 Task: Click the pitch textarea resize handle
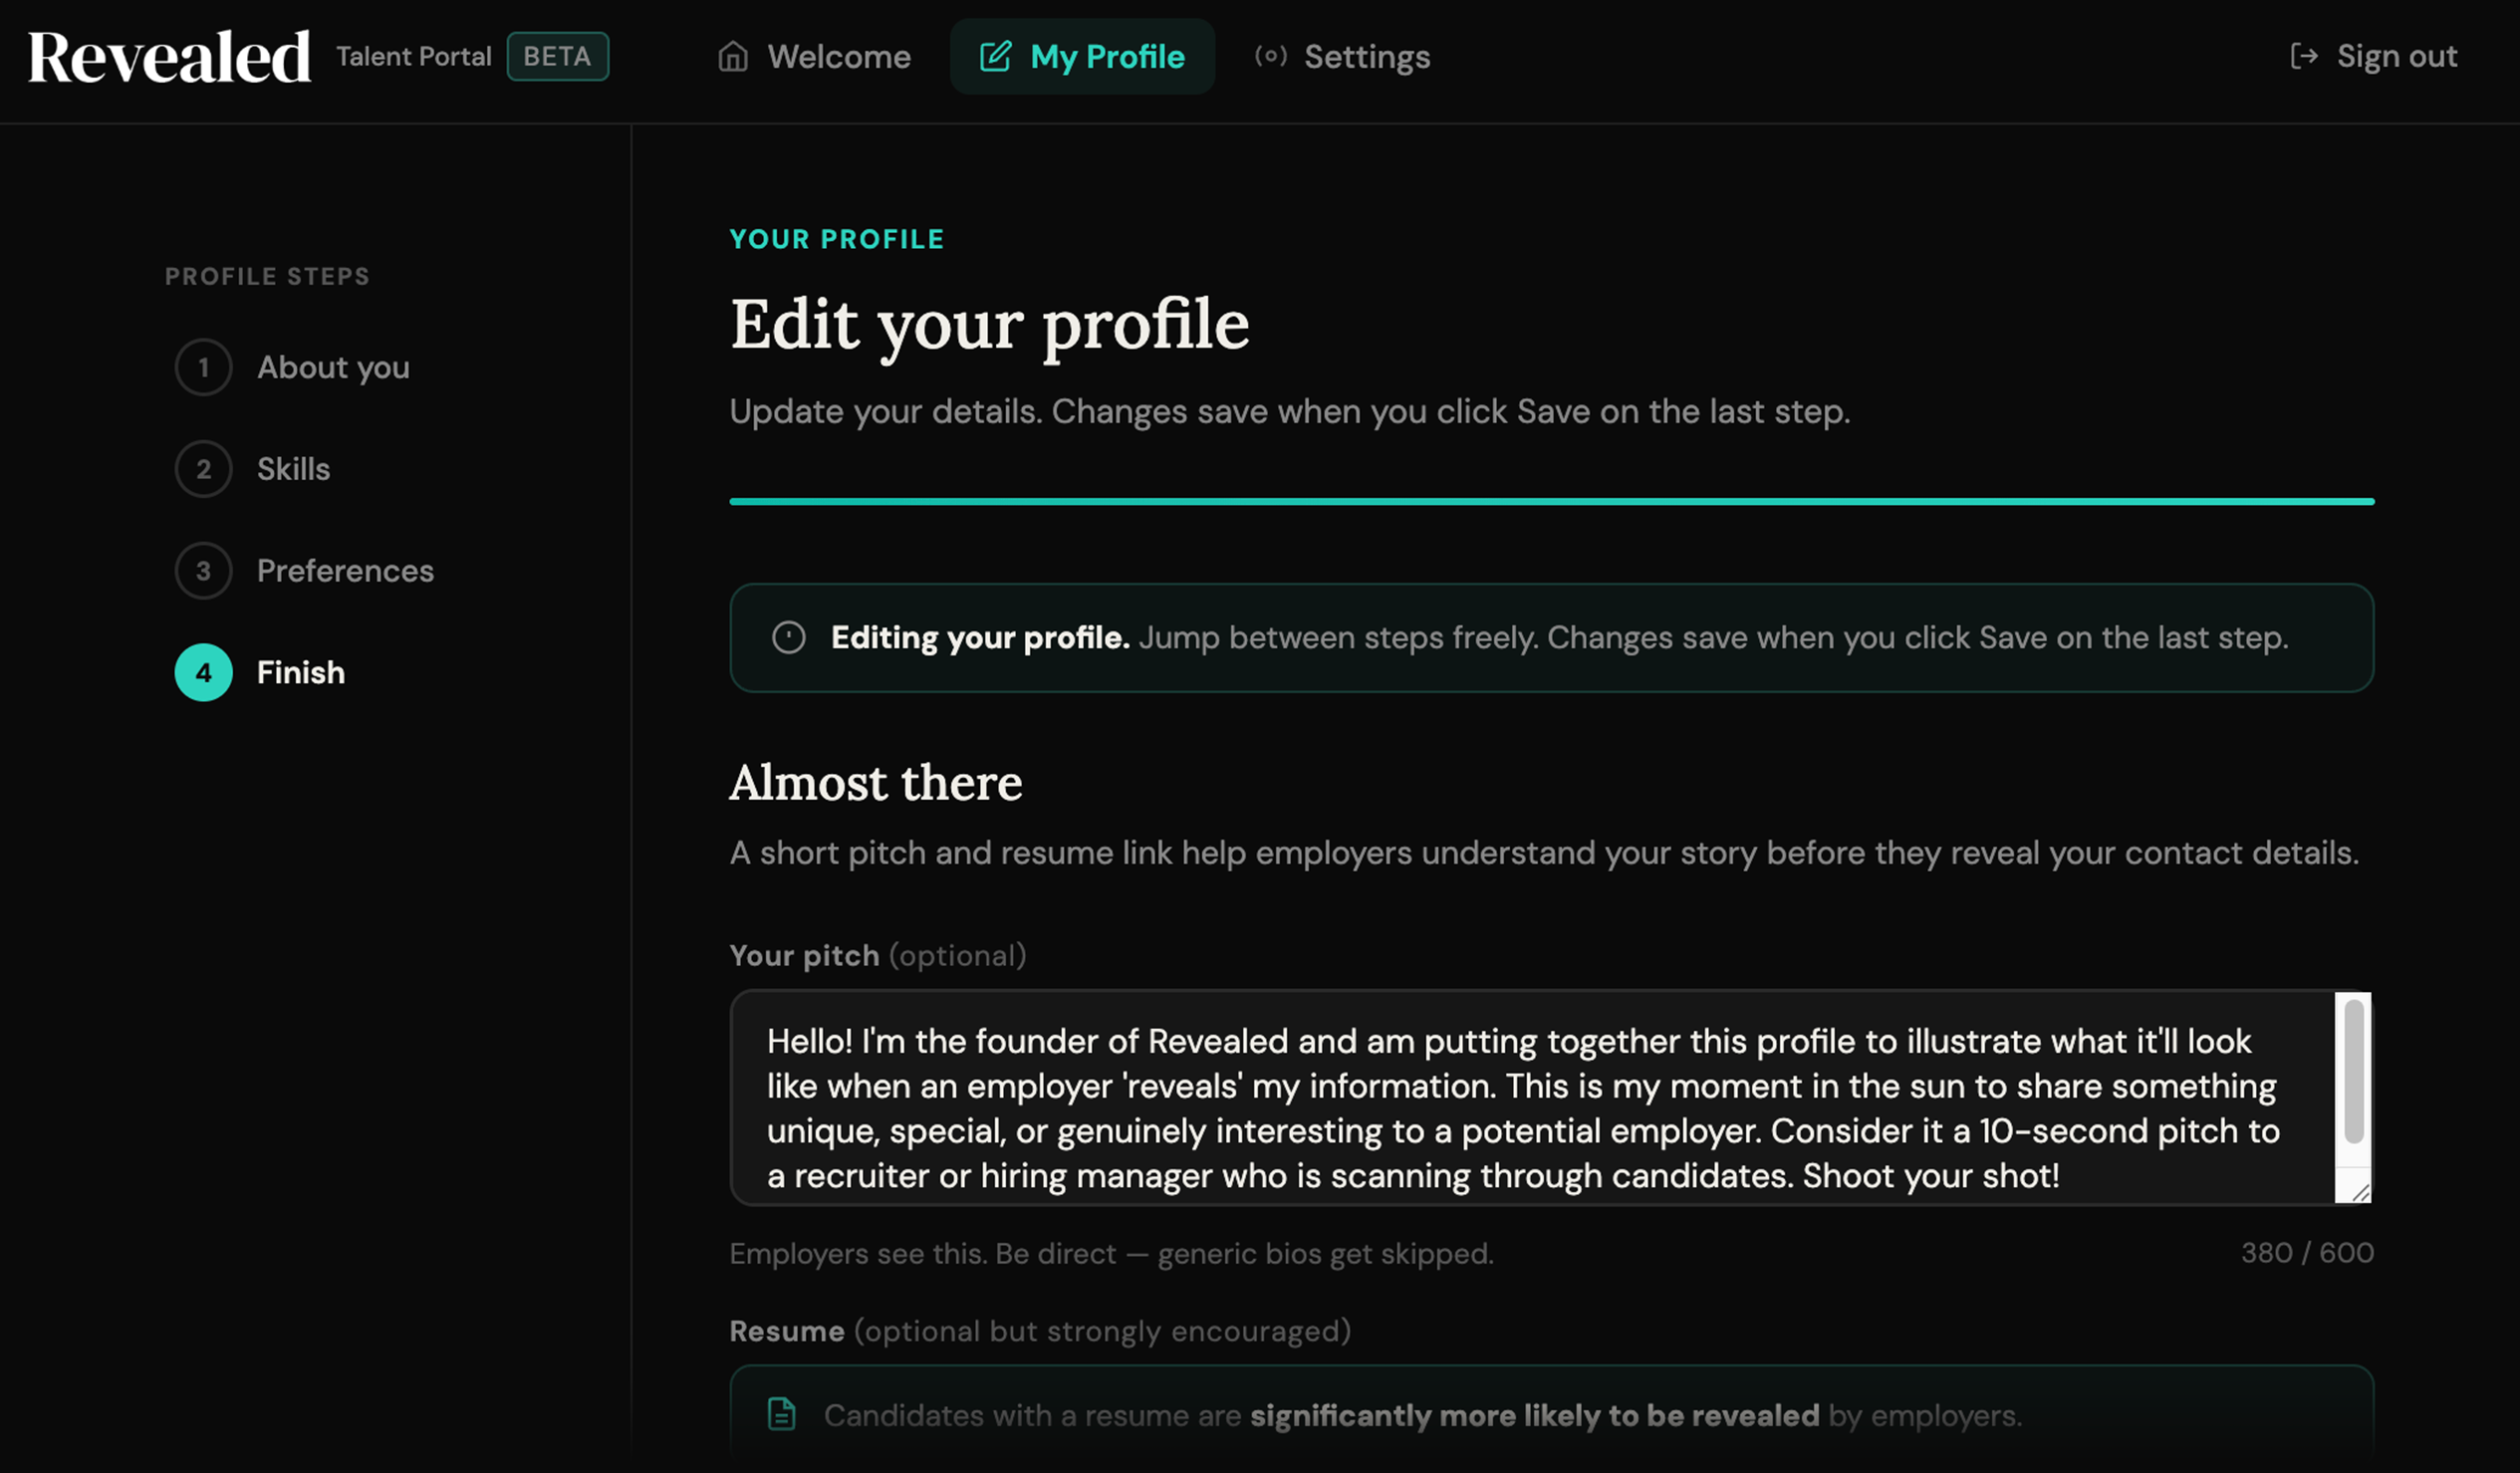tap(2361, 1192)
